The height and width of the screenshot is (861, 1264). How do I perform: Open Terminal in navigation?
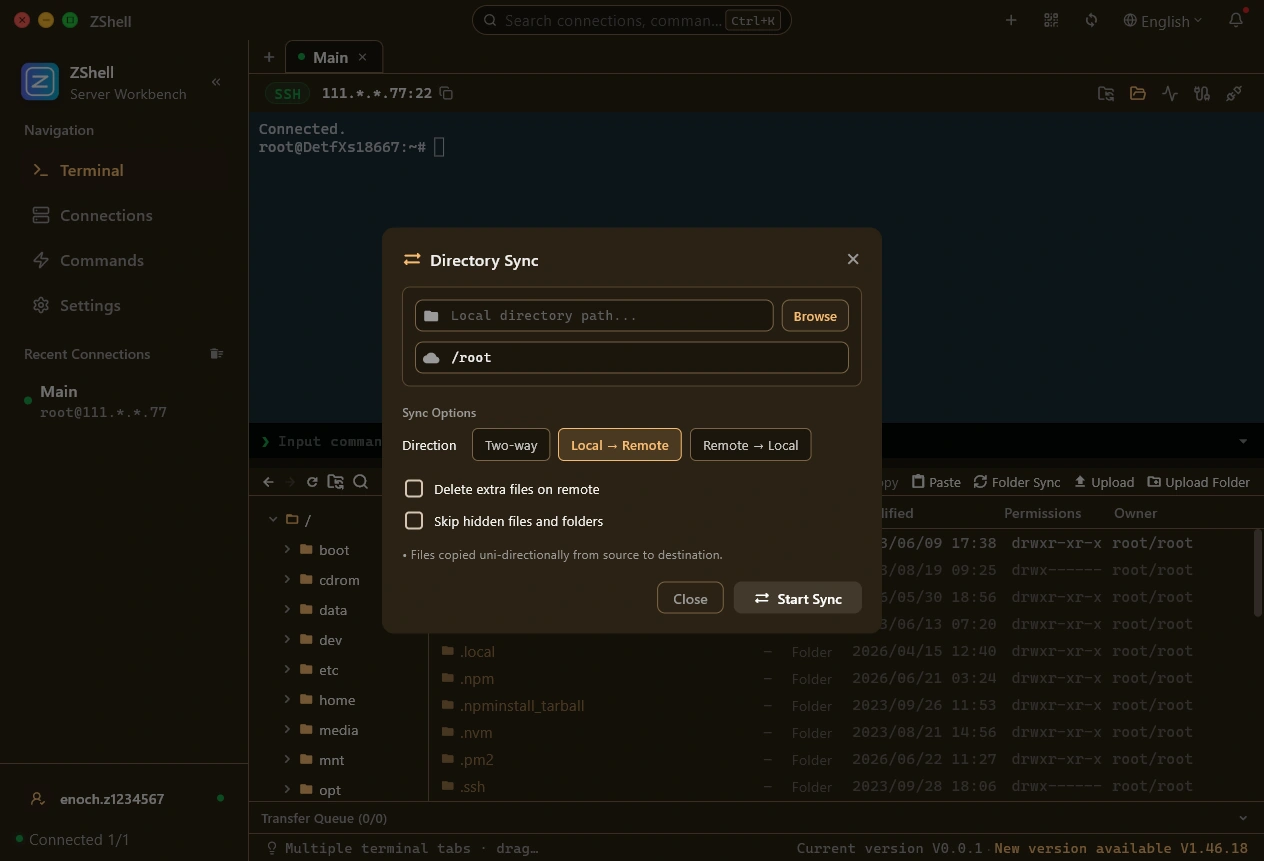124,170
